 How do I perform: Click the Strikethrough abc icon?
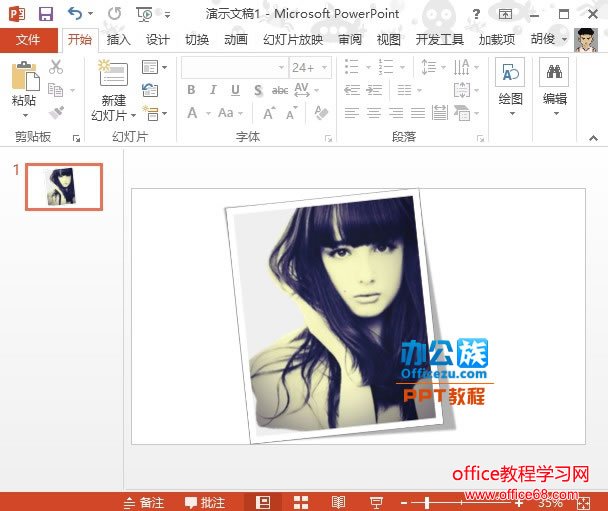(280, 90)
